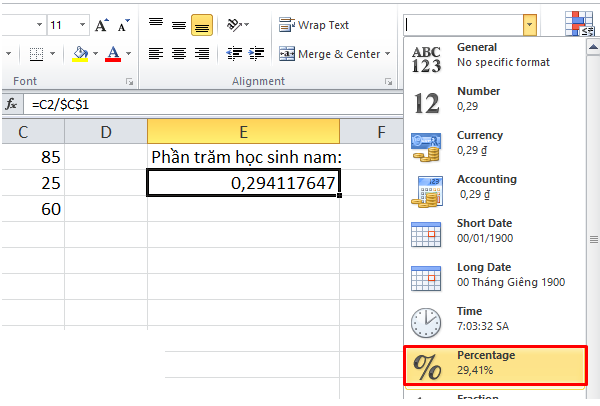Image resolution: width=600 pixels, height=406 pixels.
Task: Click cell containing 85
Action: tap(33, 157)
